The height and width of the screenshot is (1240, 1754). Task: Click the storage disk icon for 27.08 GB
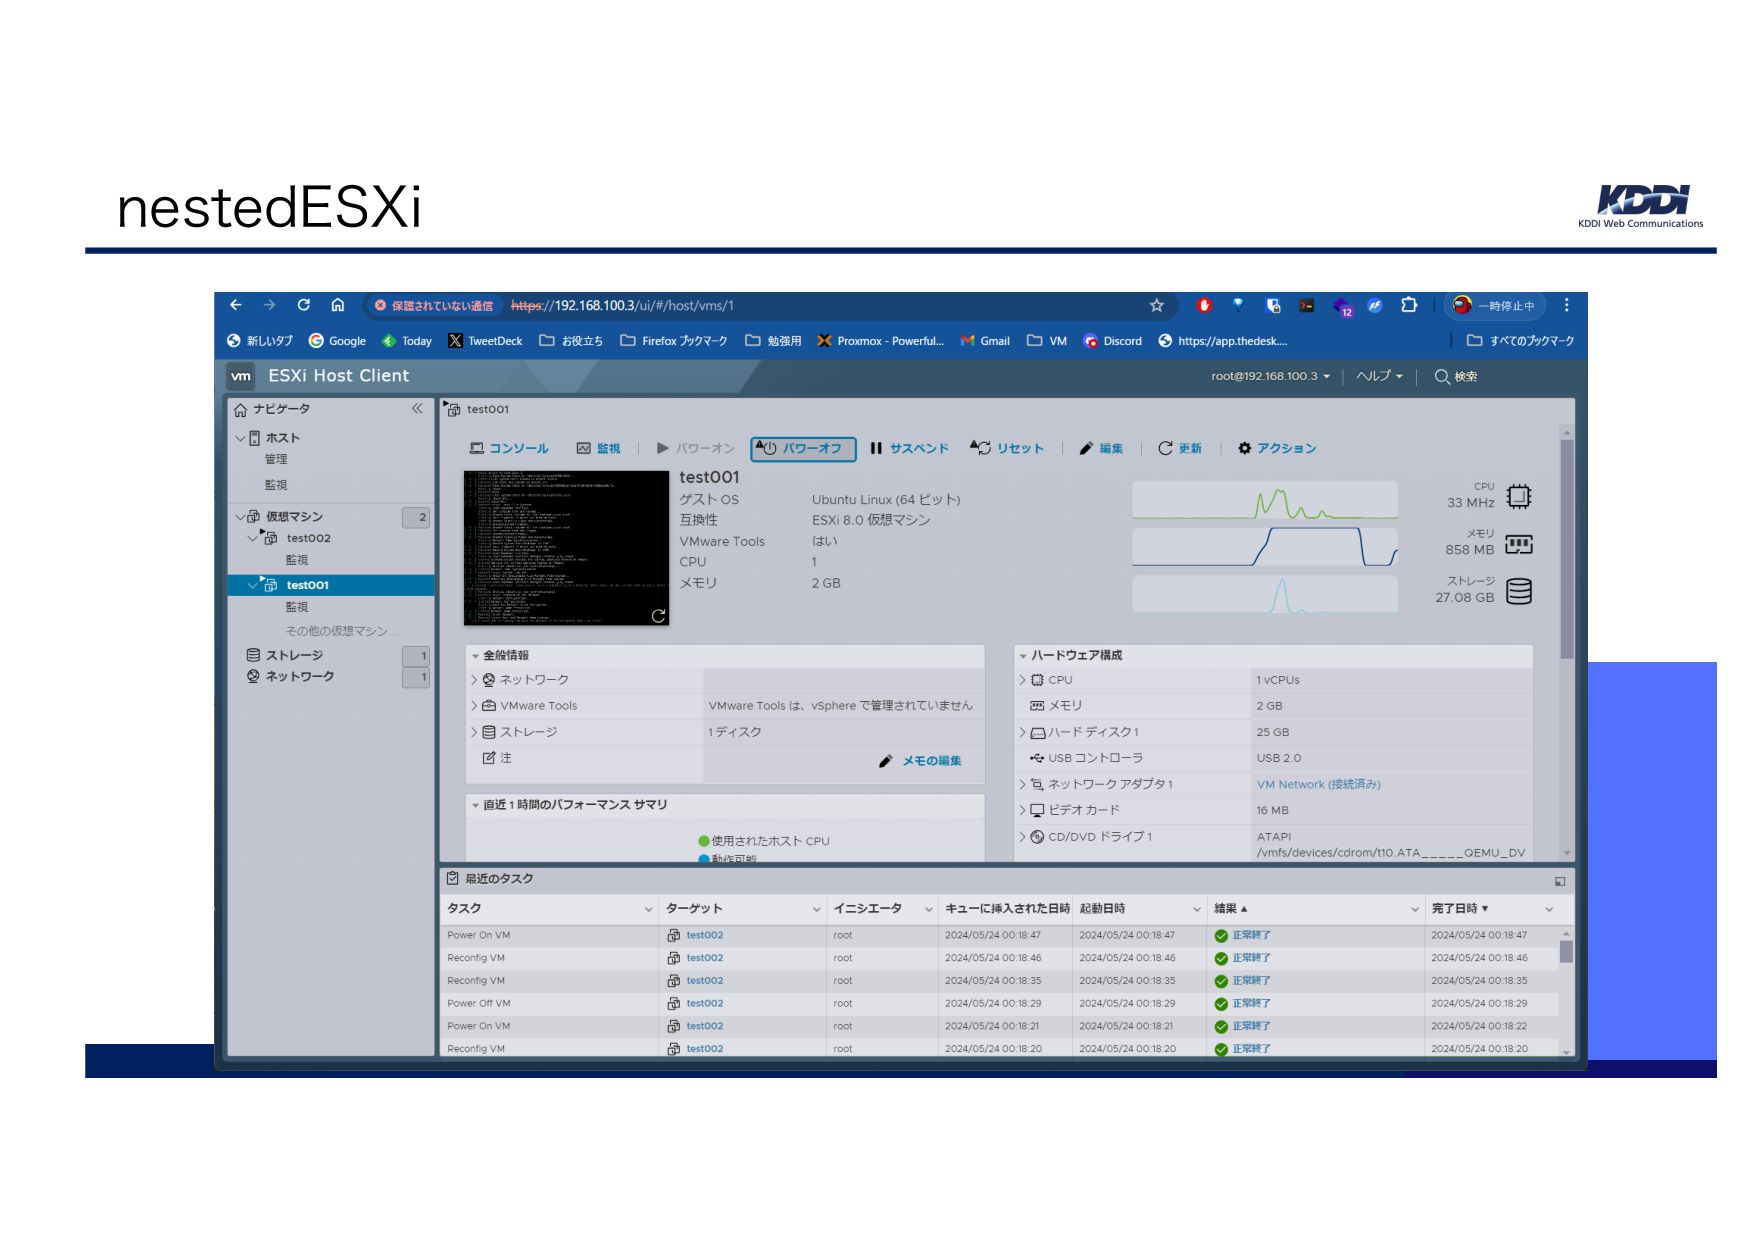(1519, 592)
